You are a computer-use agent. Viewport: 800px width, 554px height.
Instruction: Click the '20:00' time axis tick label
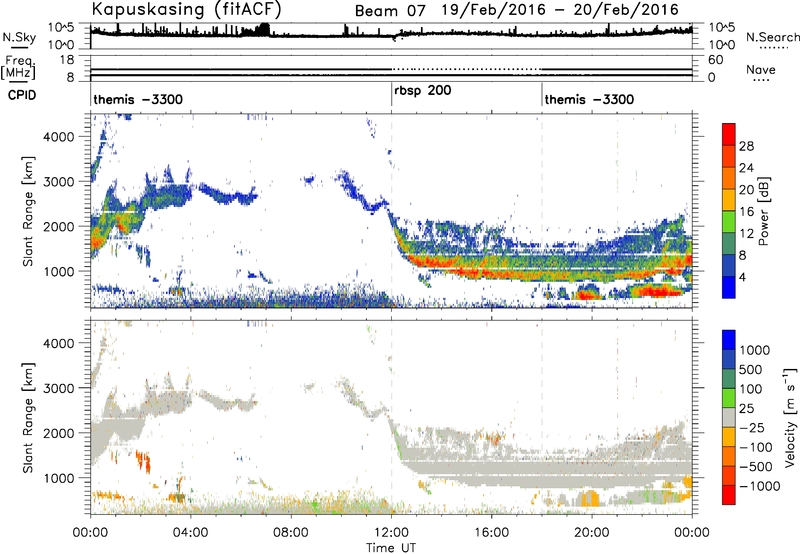click(x=591, y=533)
